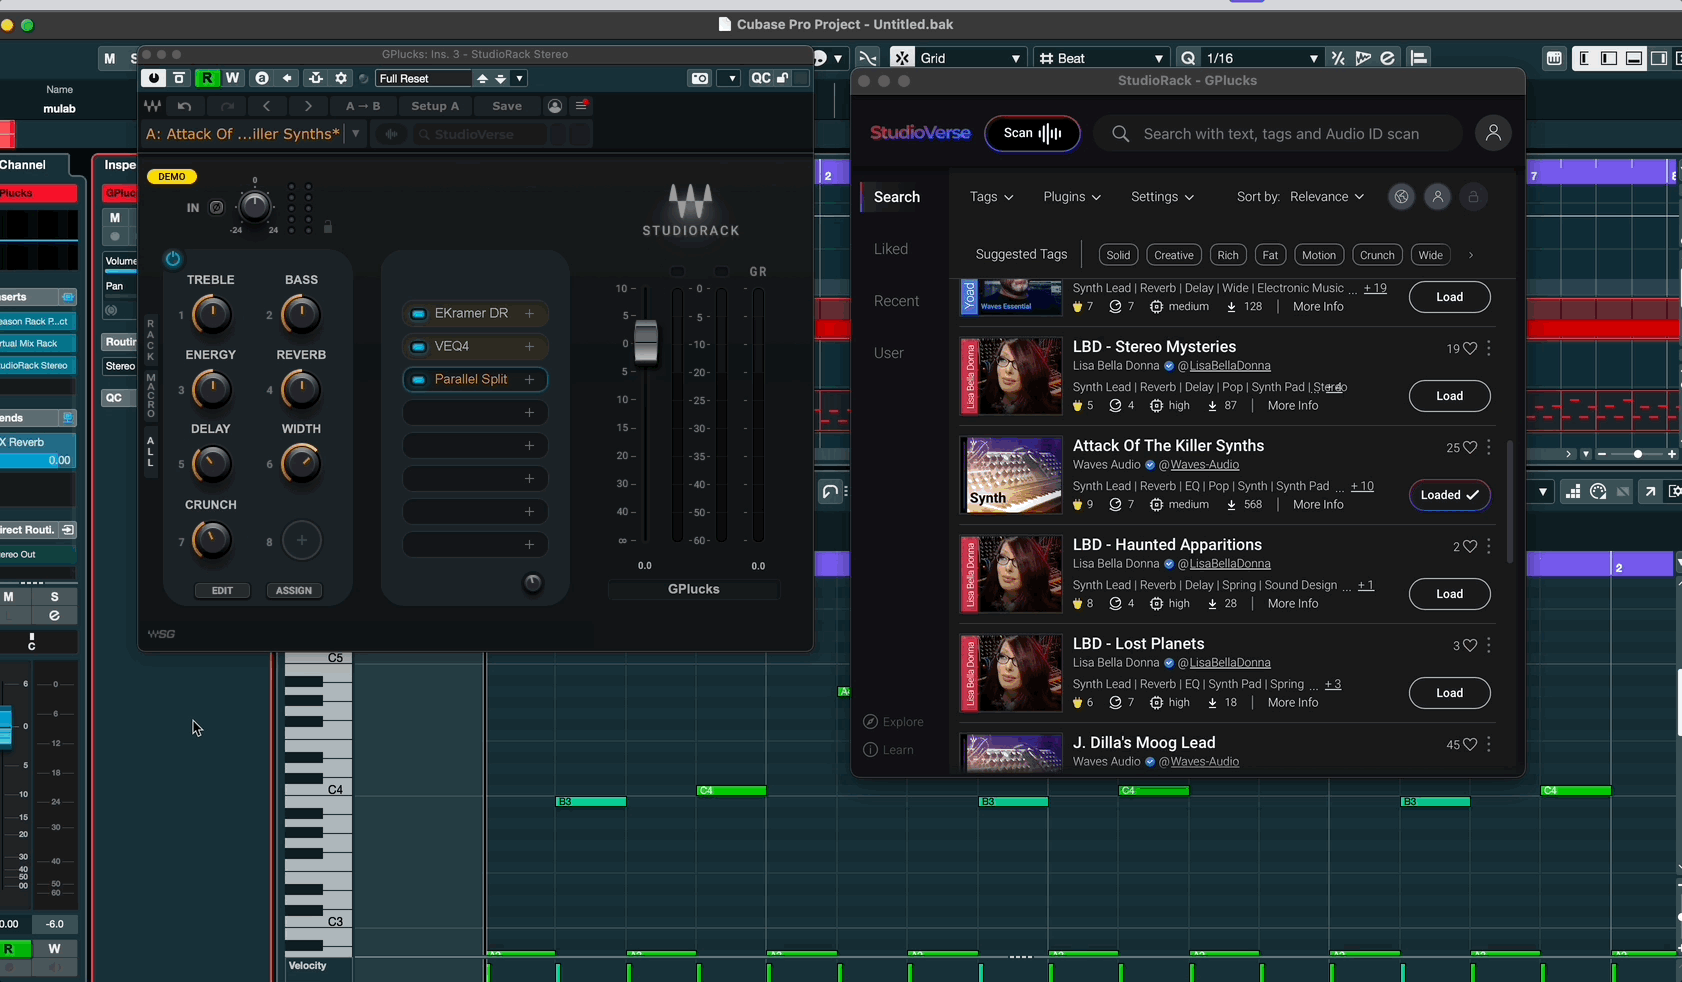Bypass the StudioRack plugin with the power icon
Screen dimensions: 1682x982
pyautogui.click(x=153, y=78)
